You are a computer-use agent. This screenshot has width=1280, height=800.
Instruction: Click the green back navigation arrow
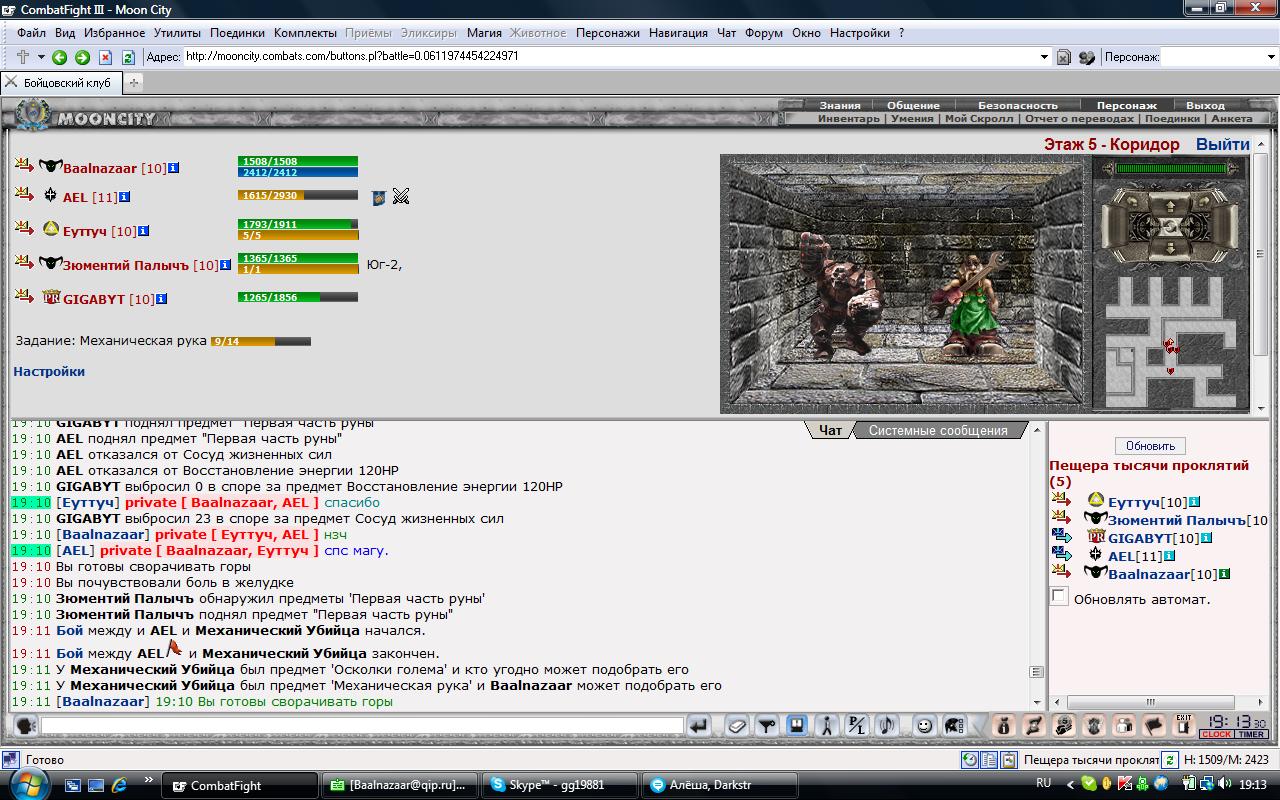[60, 57]
